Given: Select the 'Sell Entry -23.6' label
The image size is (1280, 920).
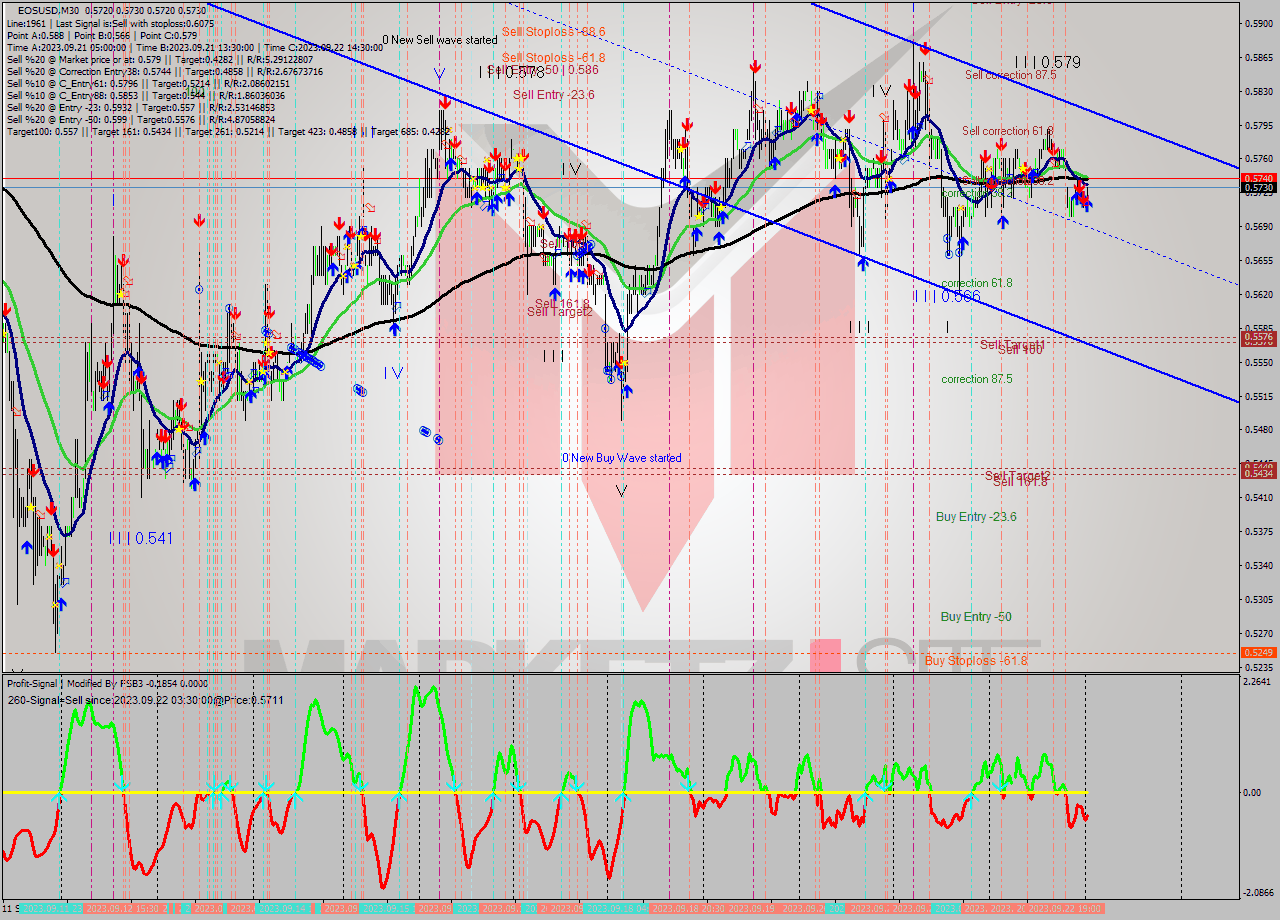Looking at the screenshot, I should (x=553, y=95).
